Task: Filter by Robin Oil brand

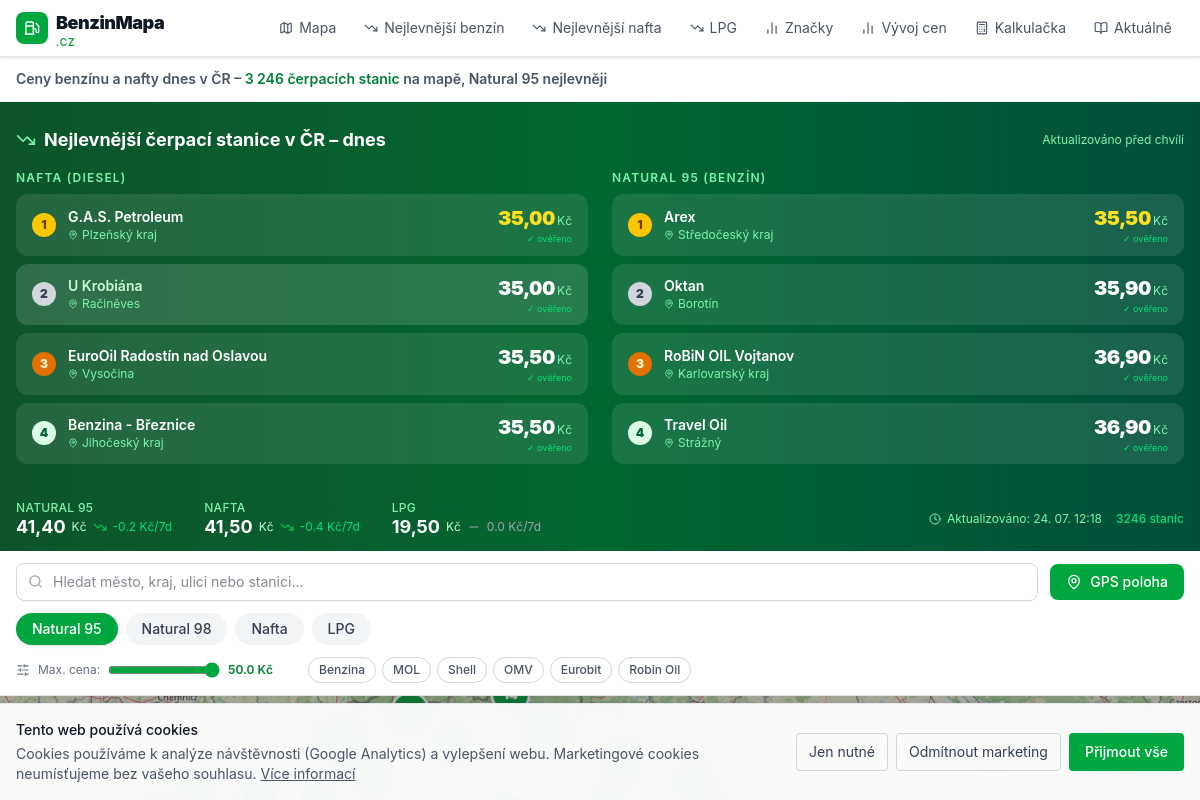Action: pos(654,670)
